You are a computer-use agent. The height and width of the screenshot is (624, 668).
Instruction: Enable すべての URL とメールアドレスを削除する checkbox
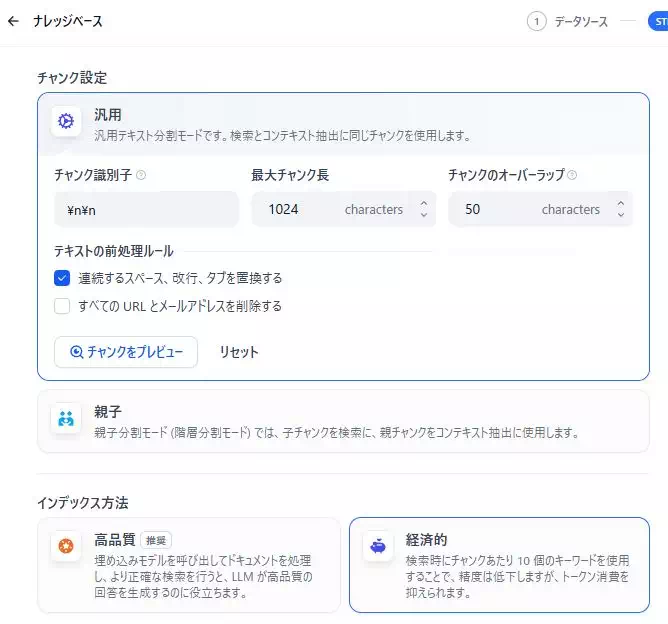point(62,306)
